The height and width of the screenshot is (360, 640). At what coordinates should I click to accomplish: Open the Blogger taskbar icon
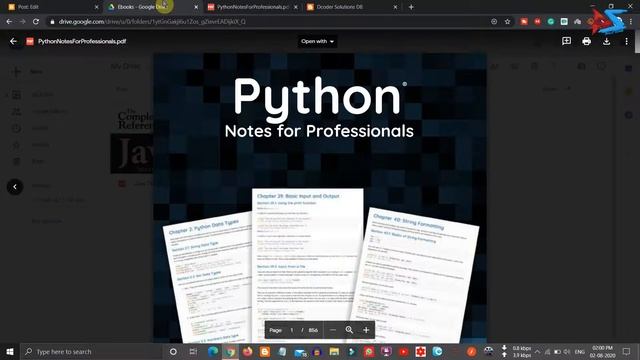coord(265,351)
